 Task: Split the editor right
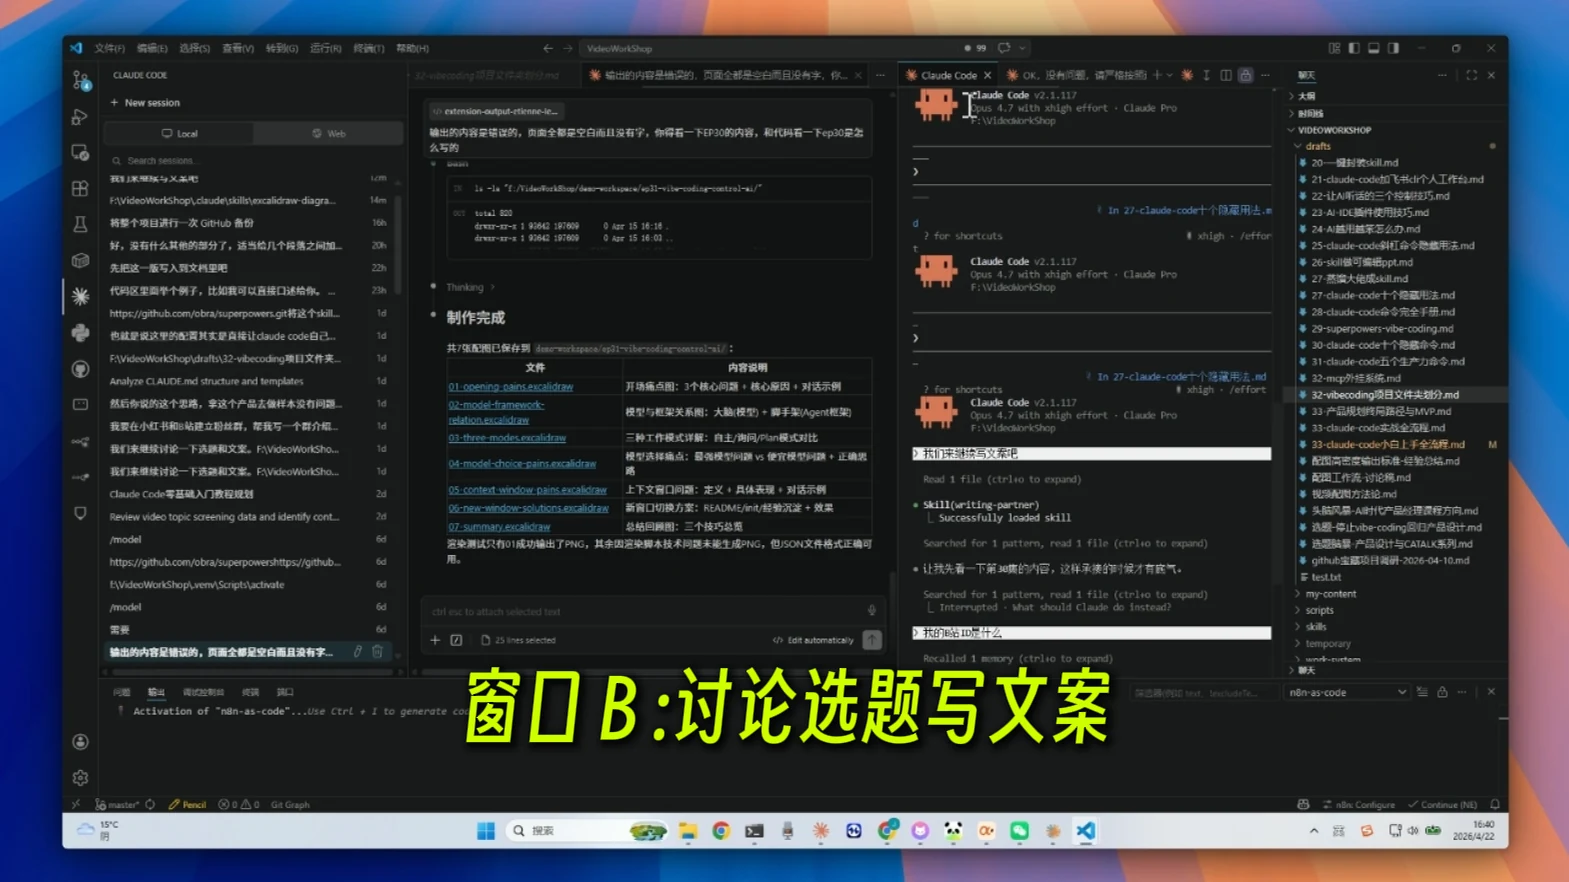1226,75
